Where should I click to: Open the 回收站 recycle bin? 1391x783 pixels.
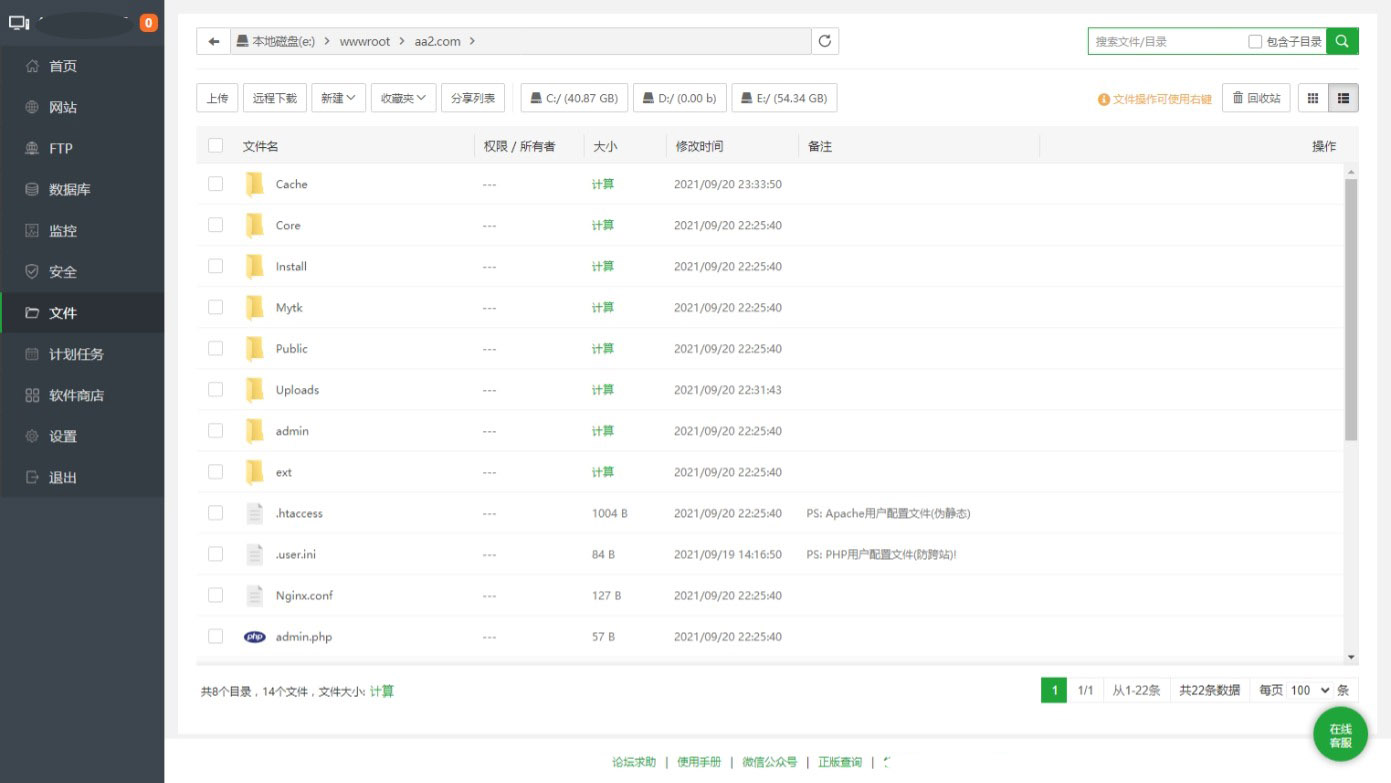(1256, 97)
